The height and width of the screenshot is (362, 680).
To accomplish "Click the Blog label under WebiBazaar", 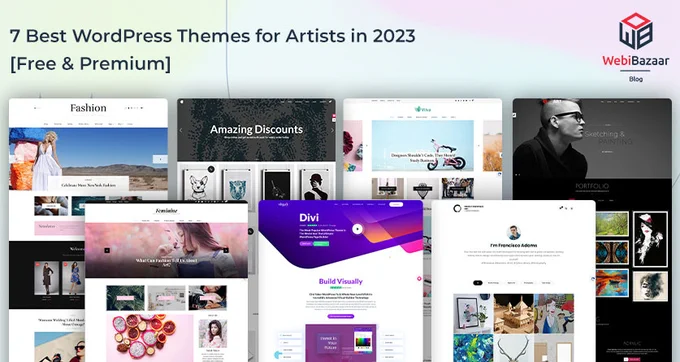I will tap(636, 79).
